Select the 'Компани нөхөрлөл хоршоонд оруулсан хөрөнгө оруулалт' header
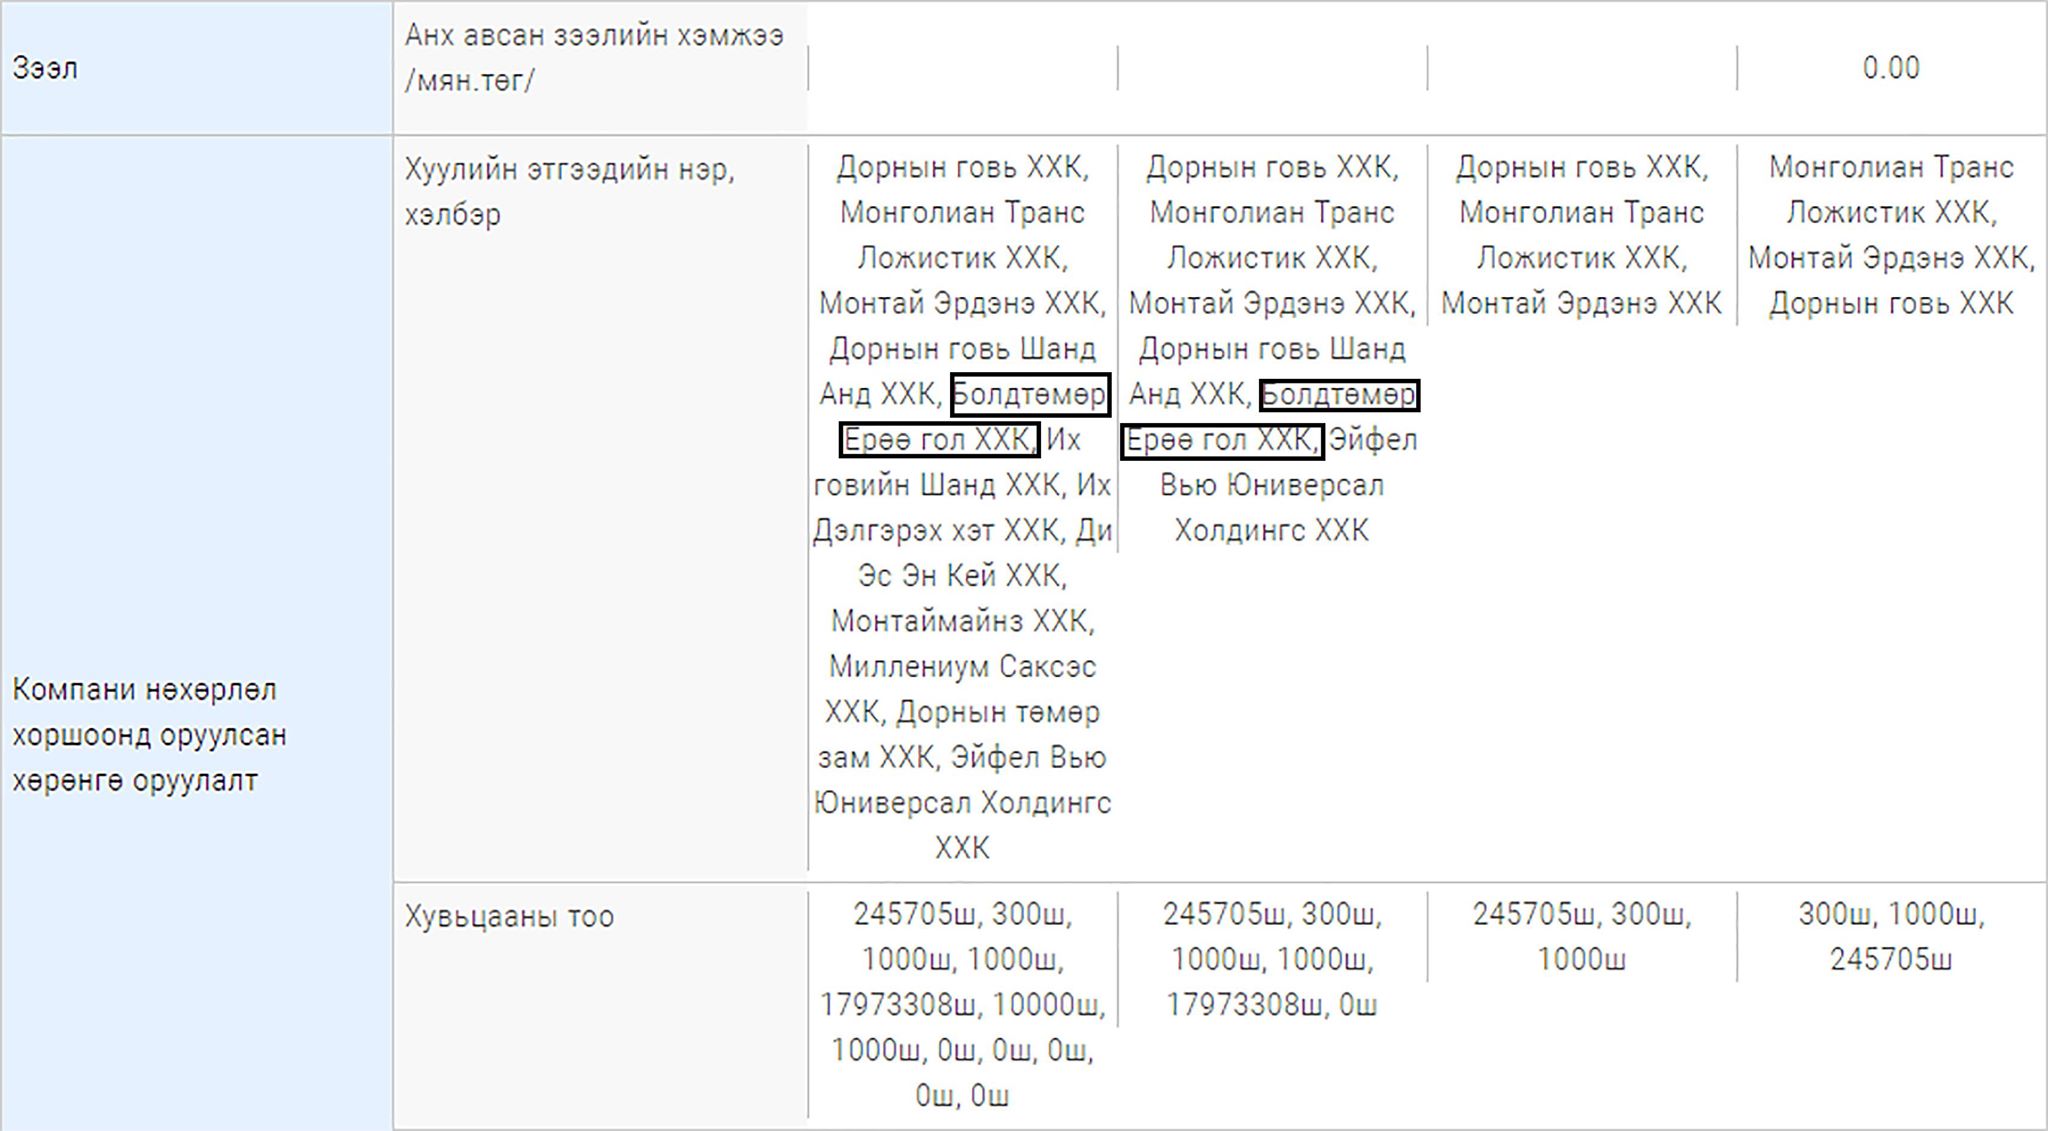Viewport: 2048px width, 1131px height. point(150,735)
